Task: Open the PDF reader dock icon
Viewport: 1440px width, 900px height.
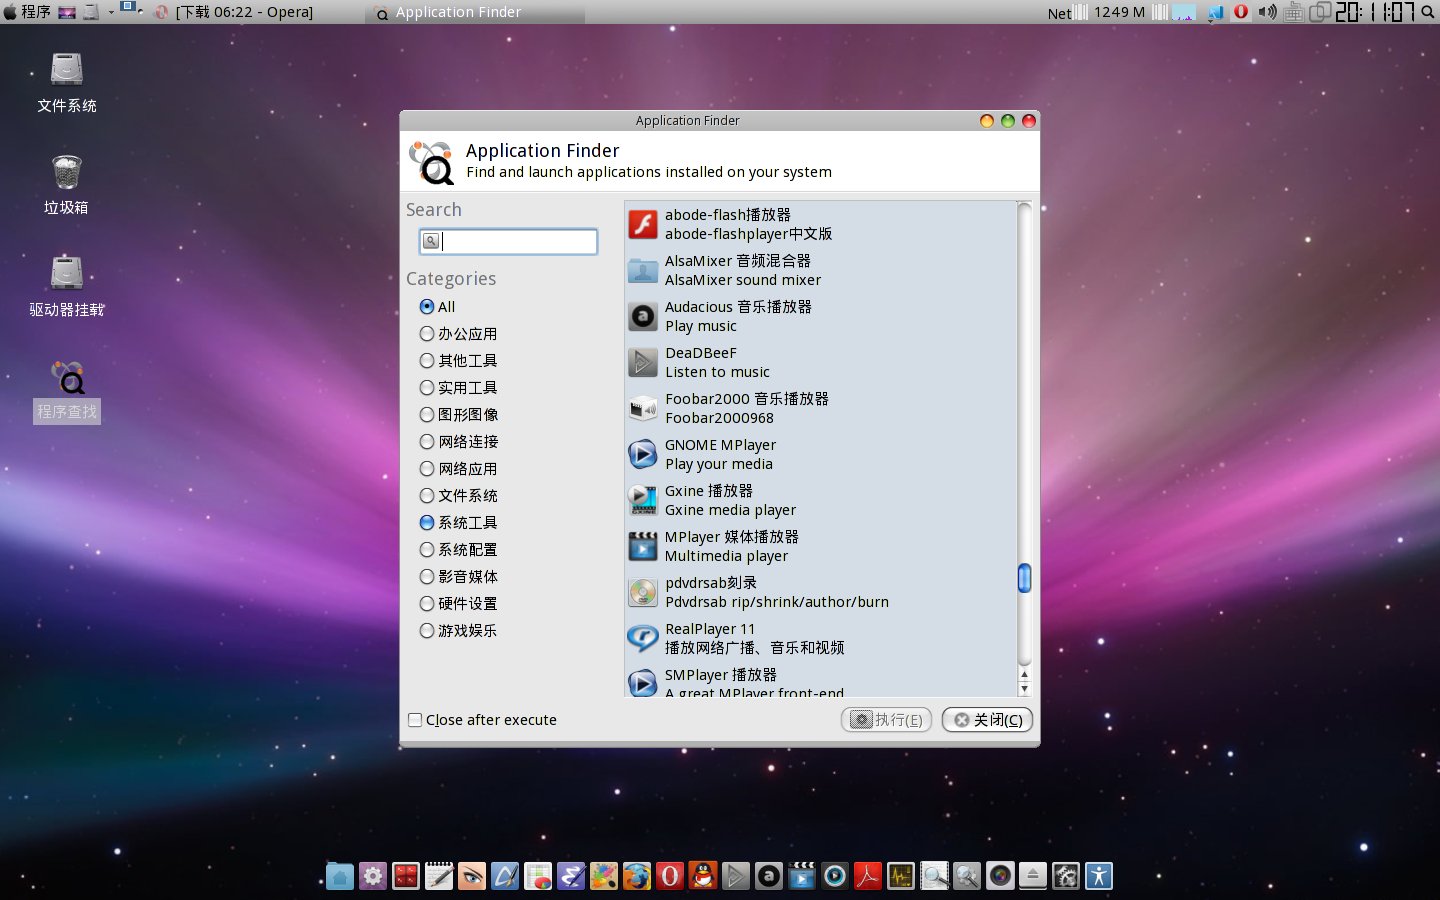Action: pos(868,876)
